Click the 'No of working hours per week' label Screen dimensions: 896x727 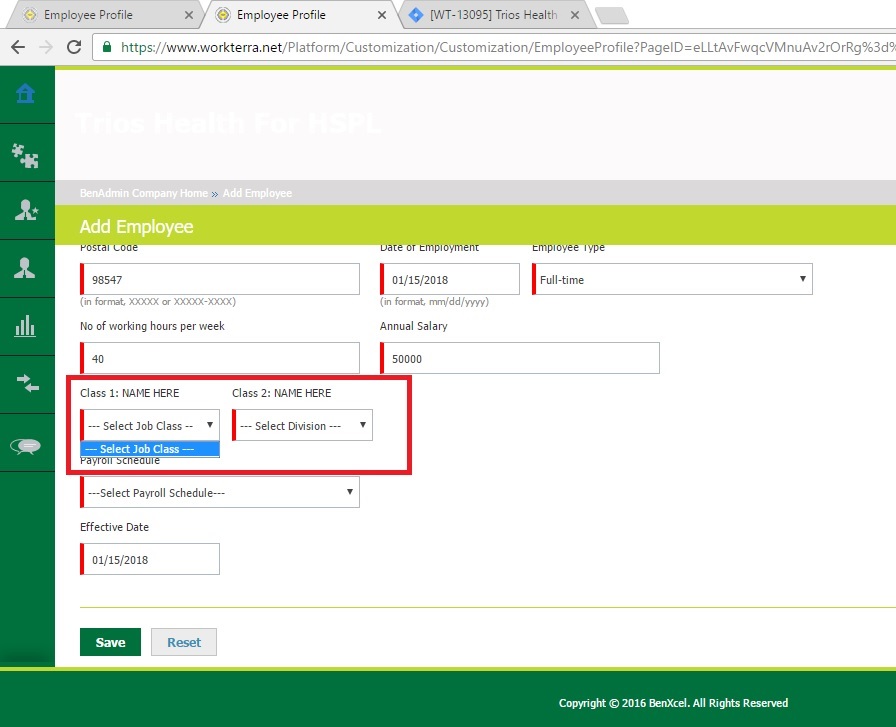[153, 326]
